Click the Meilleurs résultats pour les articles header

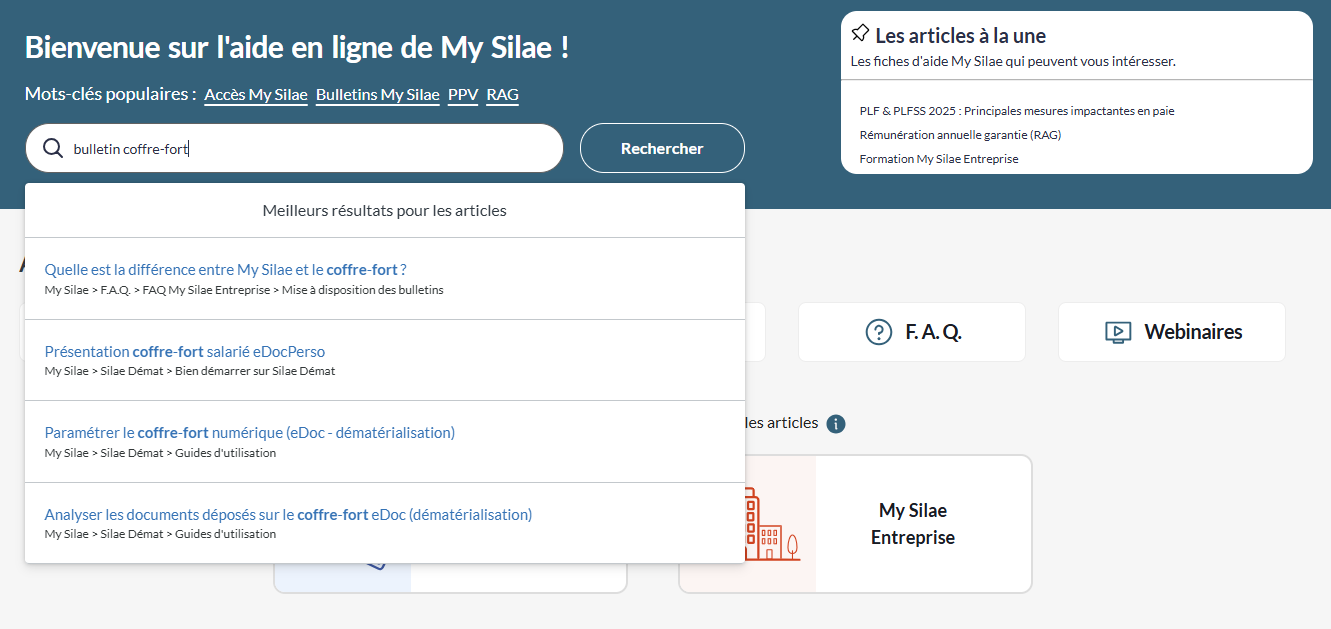pyautogui.click(x=385, y=211)
